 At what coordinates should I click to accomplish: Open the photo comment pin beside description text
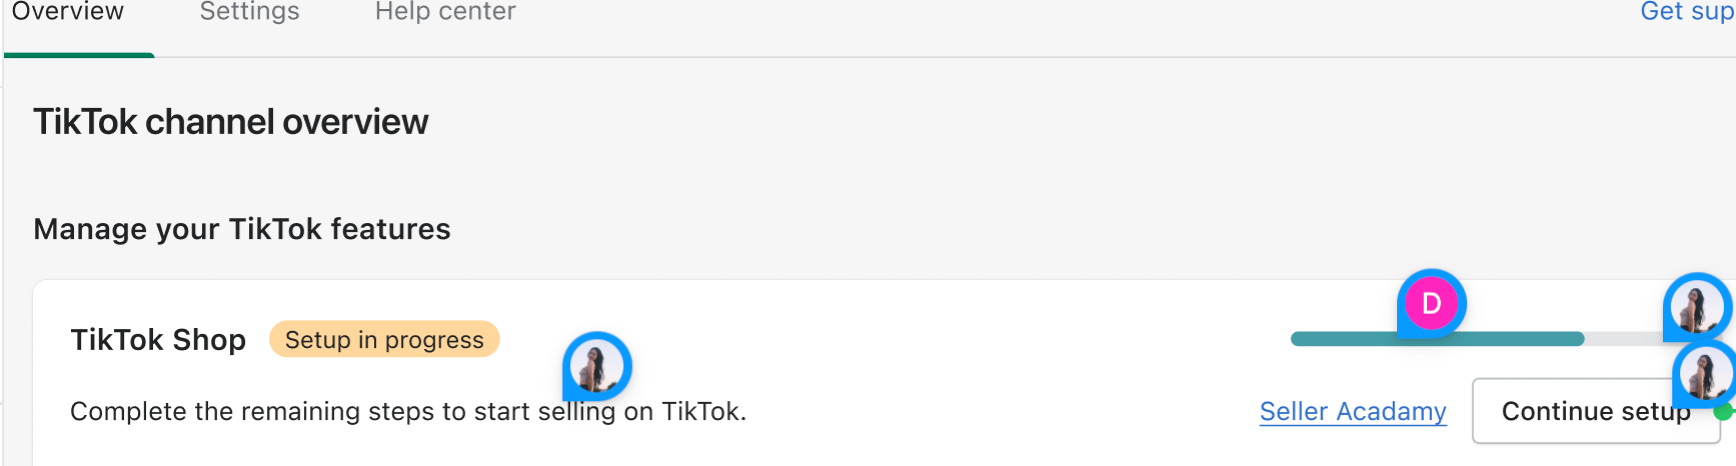click(x=597, y=367)
